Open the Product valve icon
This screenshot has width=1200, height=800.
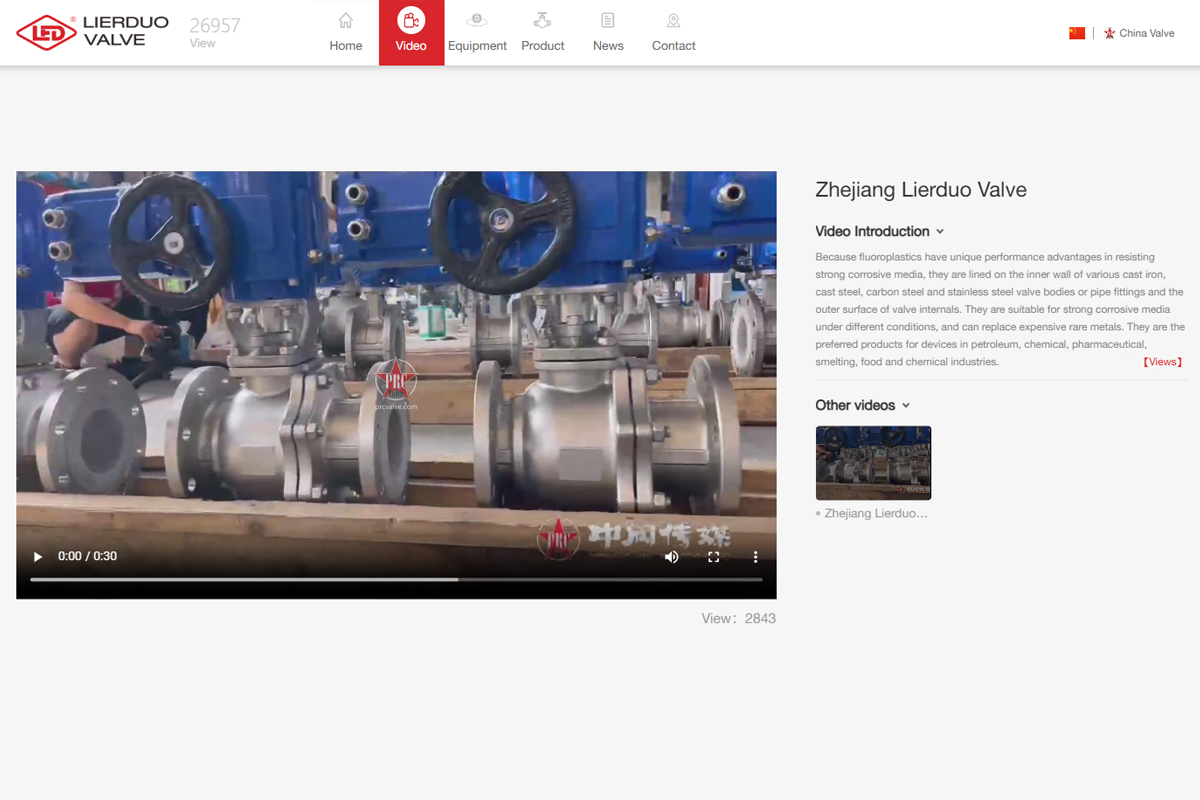(x=542, y=21)
